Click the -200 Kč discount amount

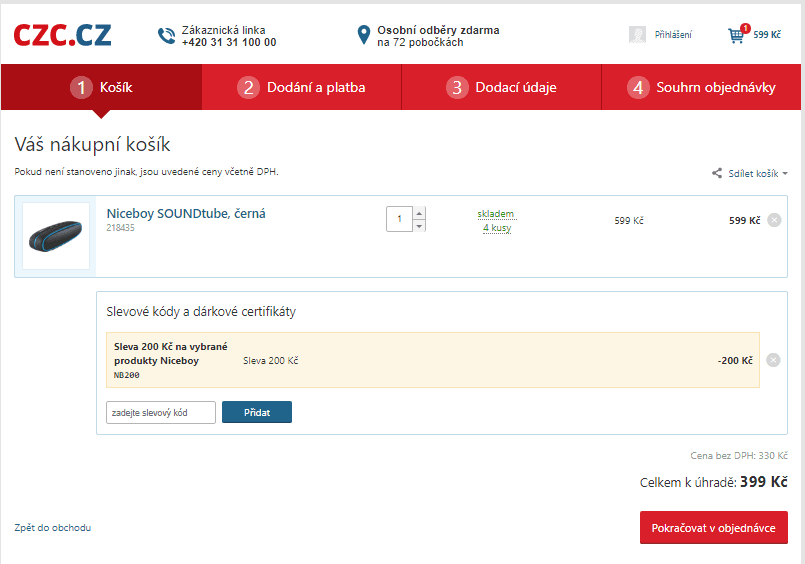point(735,360)
